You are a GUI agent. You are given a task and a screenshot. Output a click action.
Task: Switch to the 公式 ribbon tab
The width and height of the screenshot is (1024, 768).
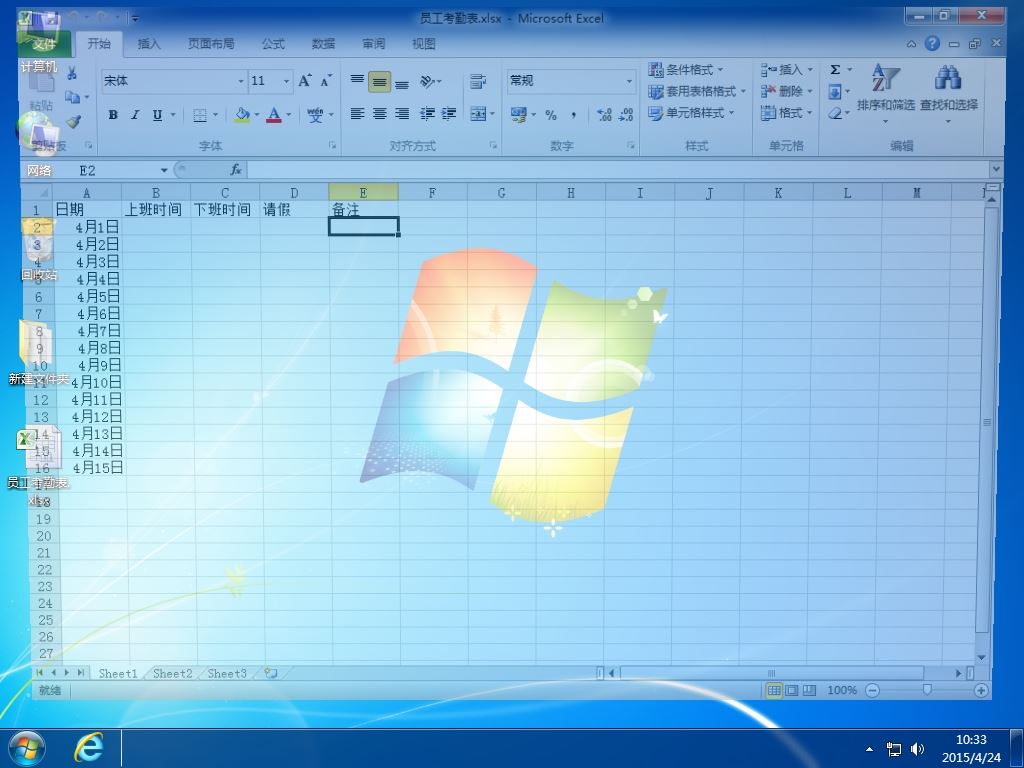[273, 44]
